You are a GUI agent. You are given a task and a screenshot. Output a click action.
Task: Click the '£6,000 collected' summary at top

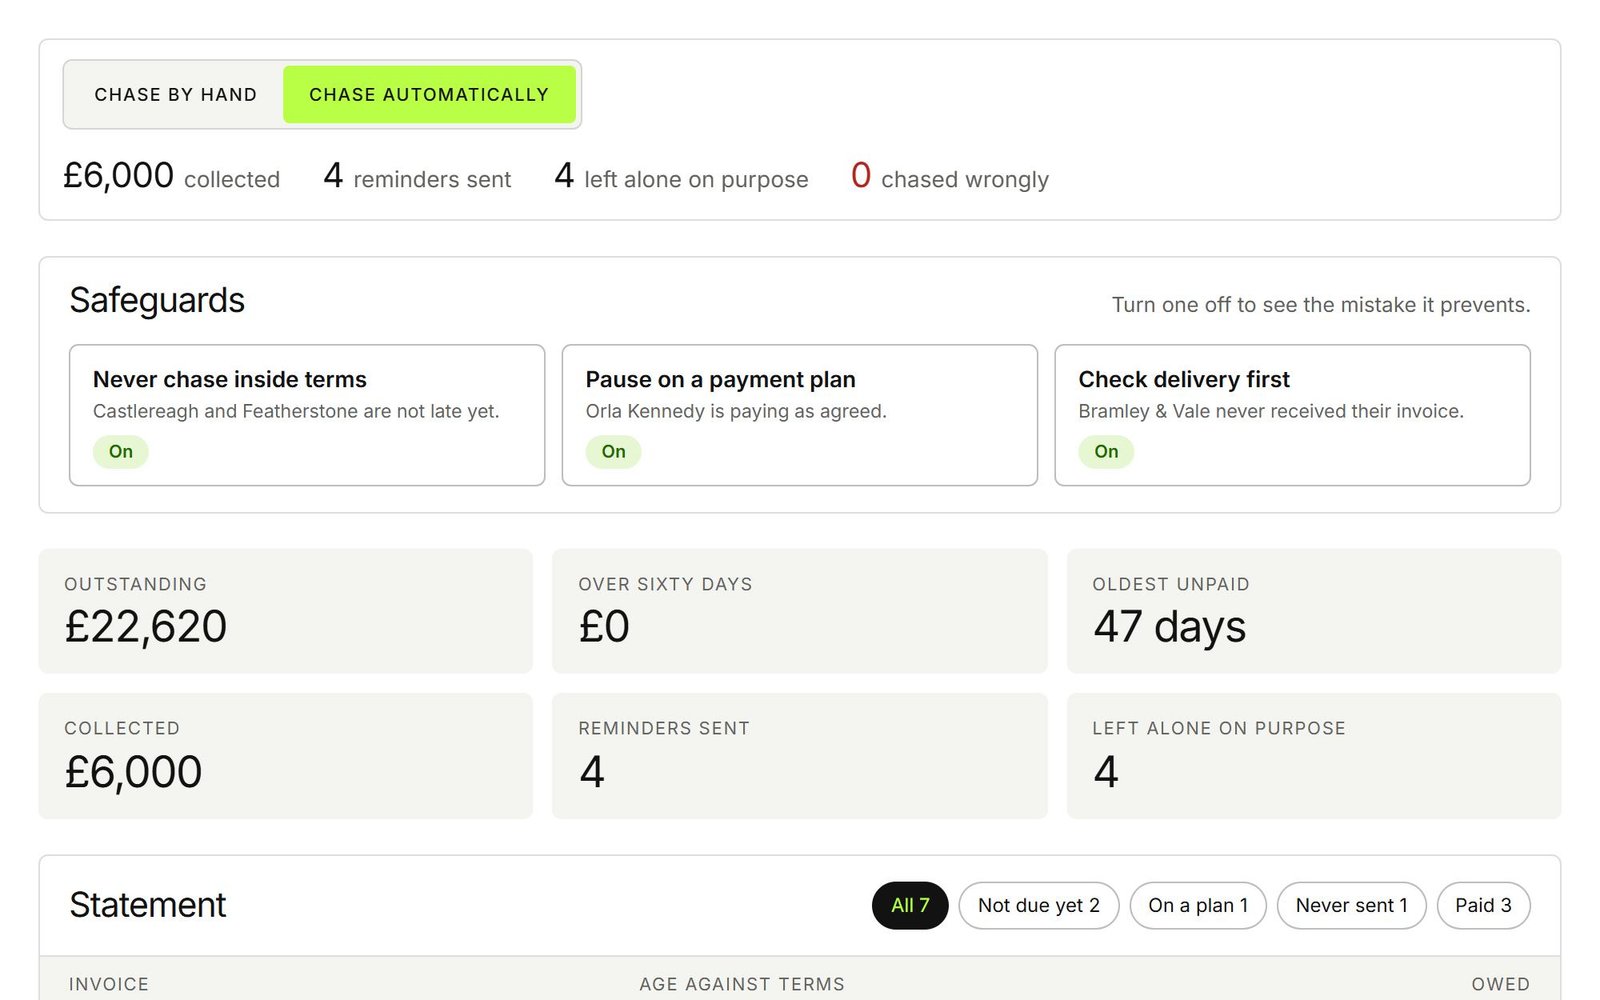click(x=171, y=177)
